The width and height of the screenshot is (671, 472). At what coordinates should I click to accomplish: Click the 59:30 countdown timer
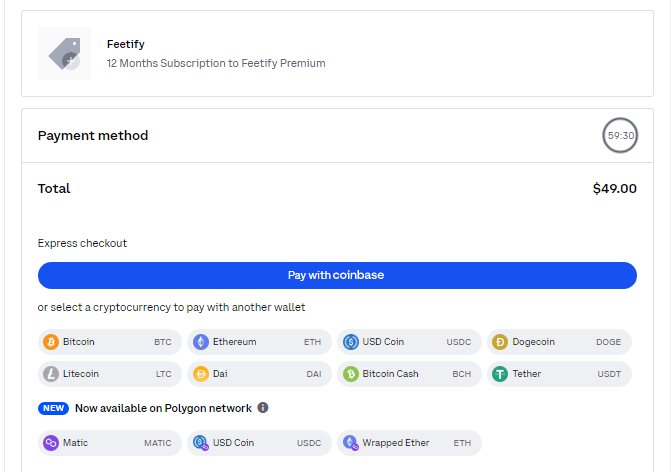coord(621,135)
